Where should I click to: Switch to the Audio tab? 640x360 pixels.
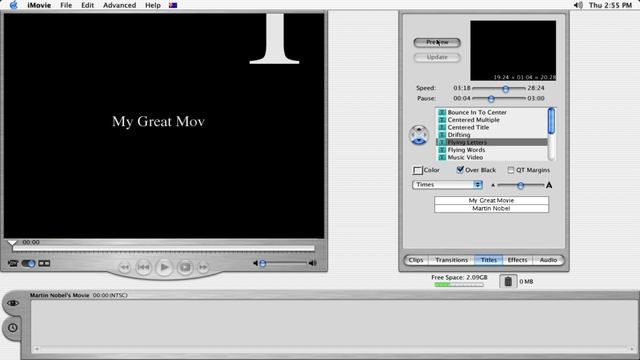548,260
